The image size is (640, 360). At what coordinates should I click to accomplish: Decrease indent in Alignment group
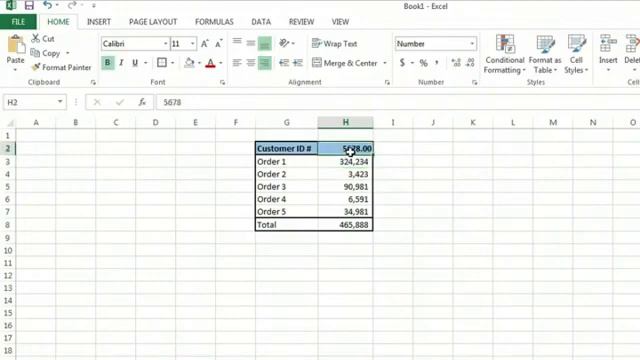click(284, 63)
